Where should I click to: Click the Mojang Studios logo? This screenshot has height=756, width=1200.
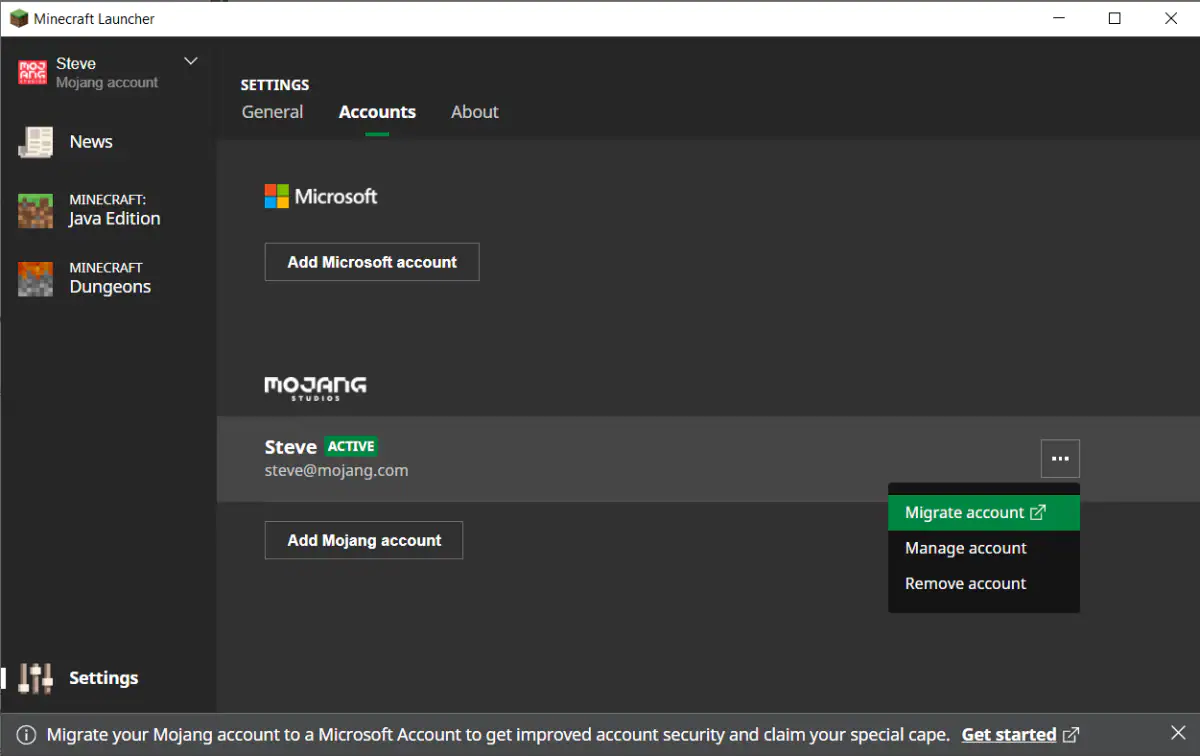tap(315, 388)
